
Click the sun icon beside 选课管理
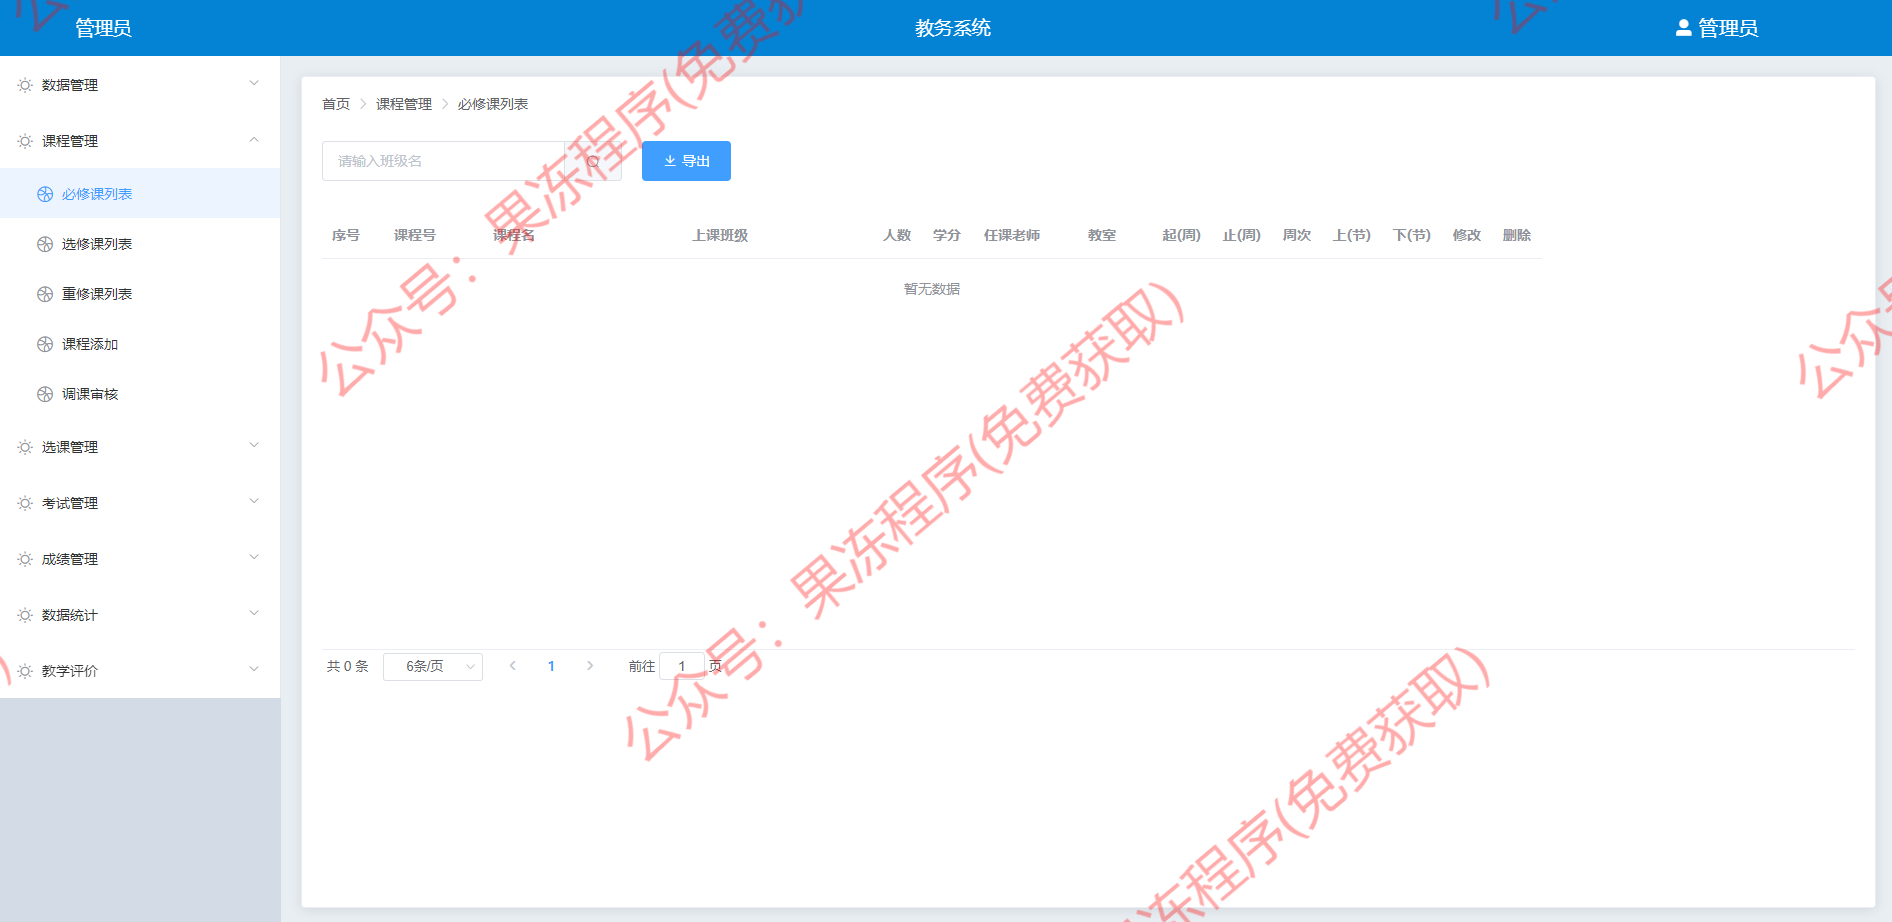pyautogui.click(x=25, y=447)
